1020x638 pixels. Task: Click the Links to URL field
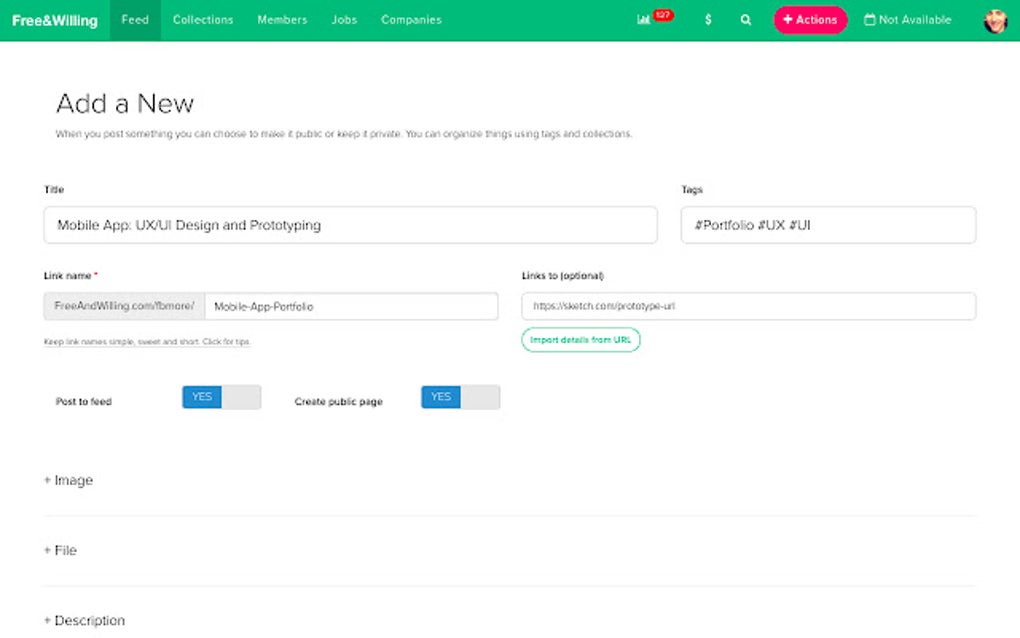748,306
